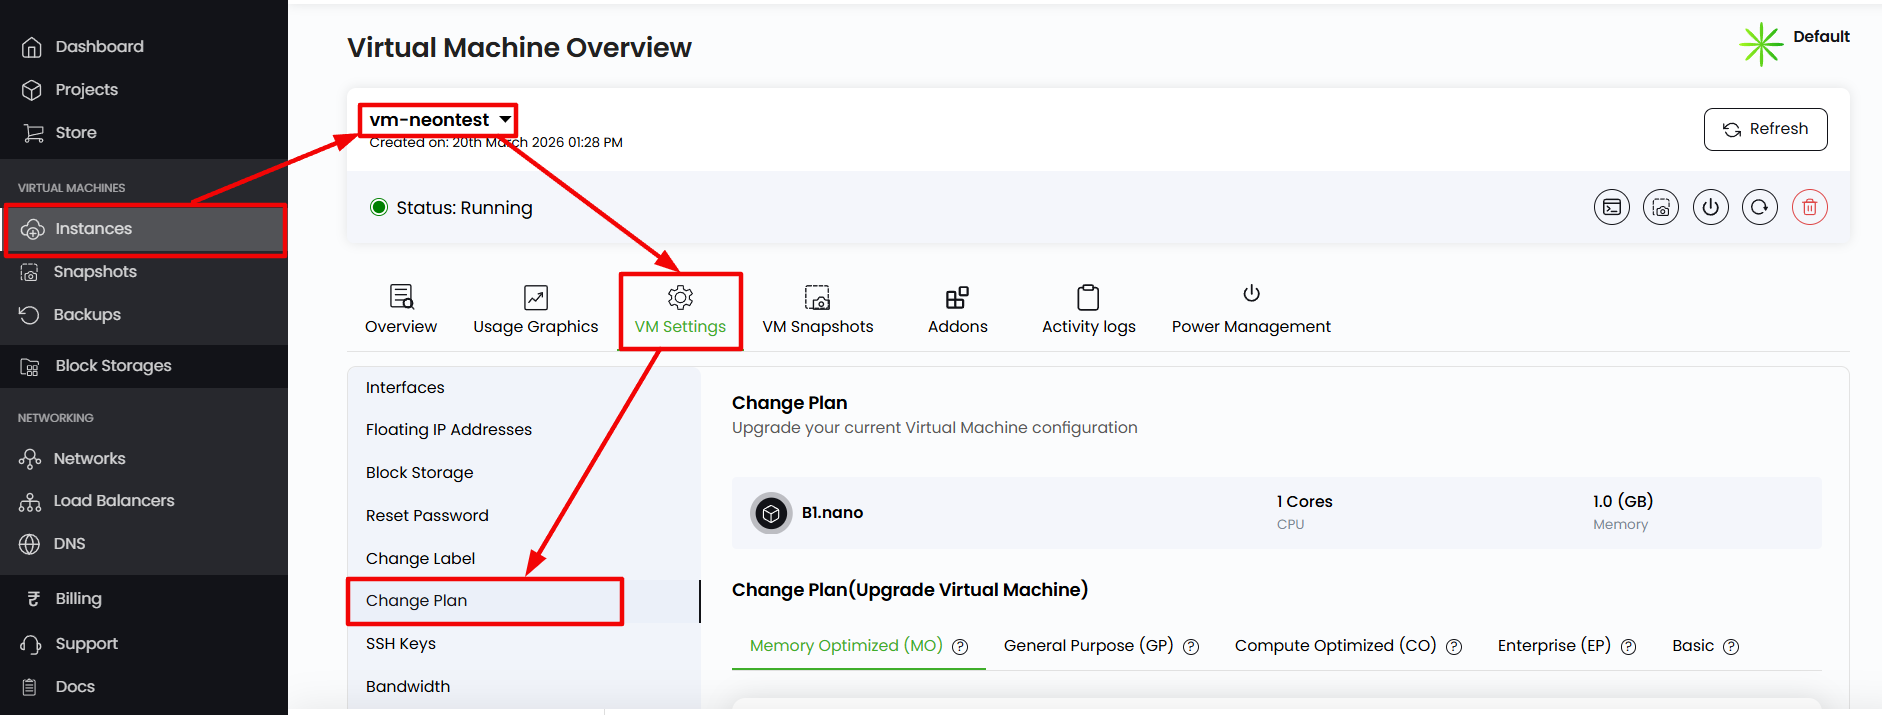This screenshot has width=1882, height=715.
Task: Click the reboot circular arrow icon
Action: [x=1759, y=208]
